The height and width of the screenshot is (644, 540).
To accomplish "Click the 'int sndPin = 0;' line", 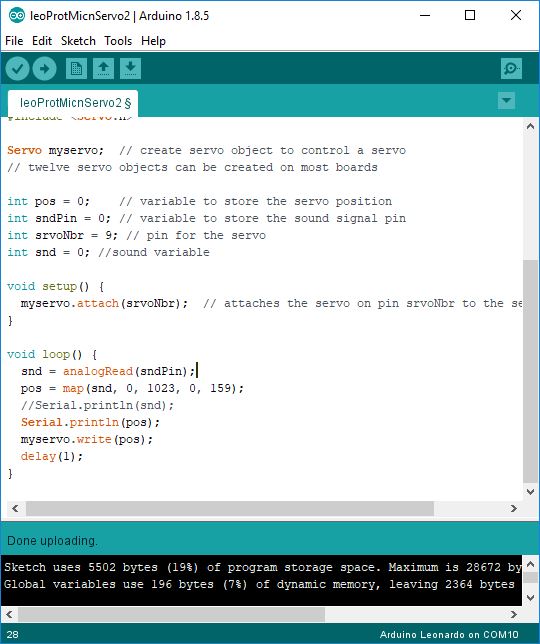I will pos(206,218).
